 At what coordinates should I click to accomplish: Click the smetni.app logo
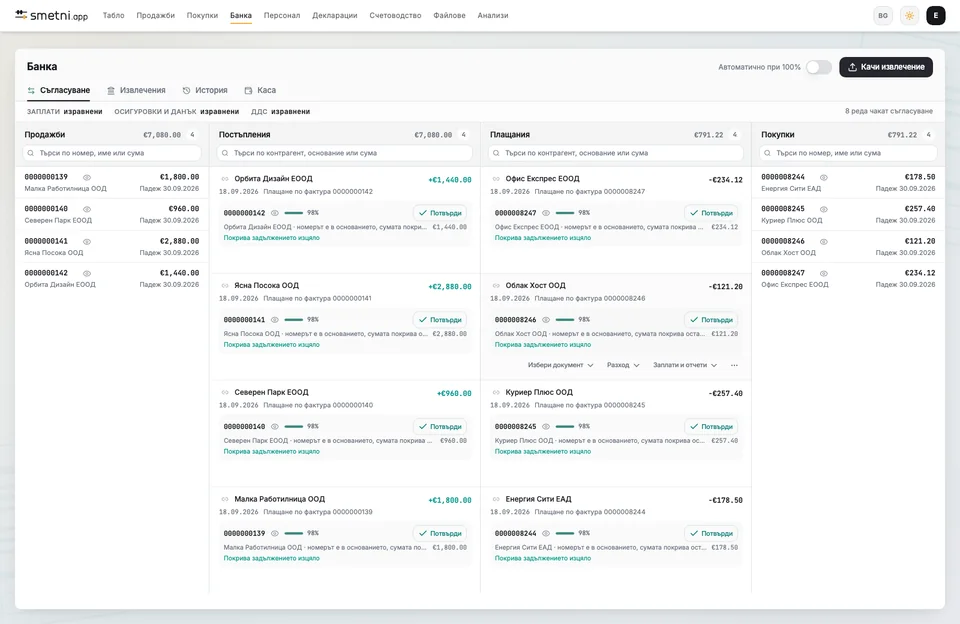coord(51,15)
